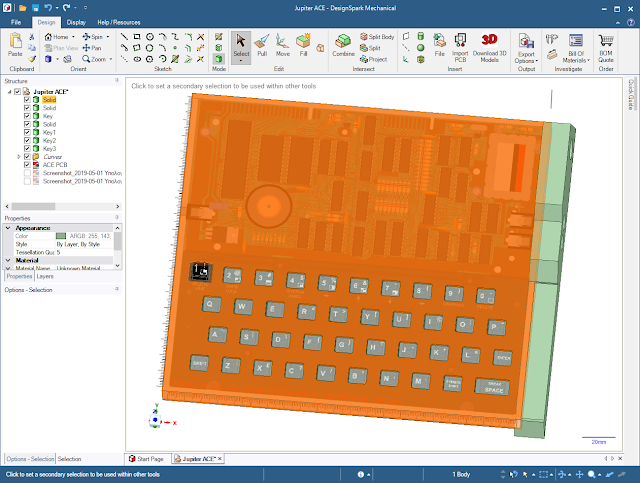
Task: Select the ACE PCB tree item label
Action: 55,165
